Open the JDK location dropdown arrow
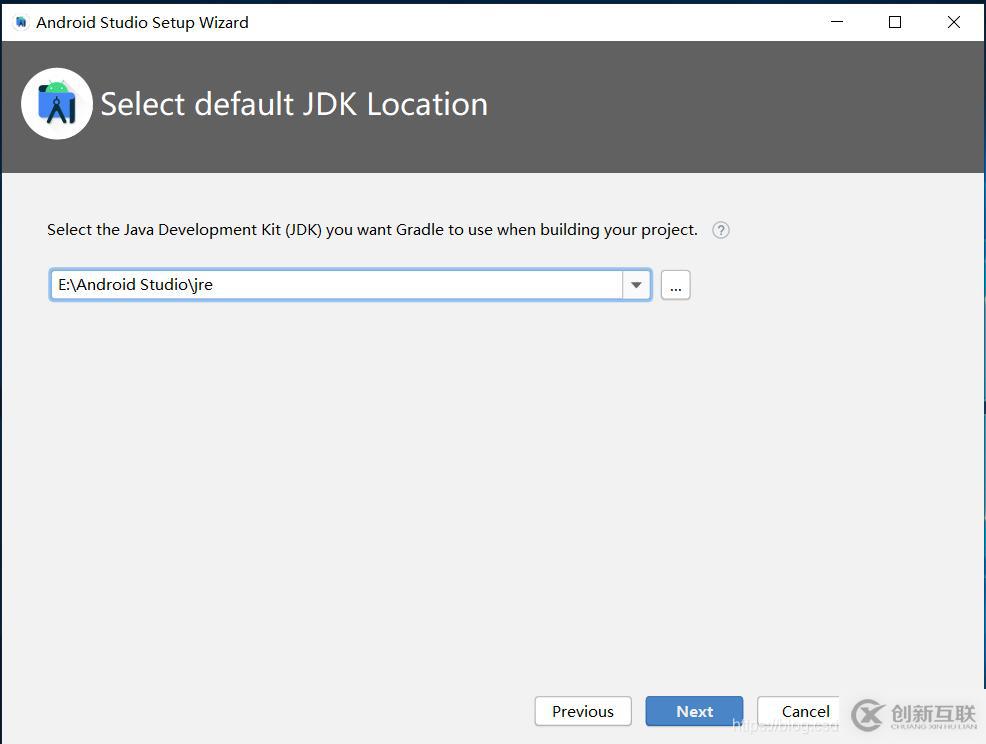This screenshot has width=986, height=744. [x=636, y=285]
